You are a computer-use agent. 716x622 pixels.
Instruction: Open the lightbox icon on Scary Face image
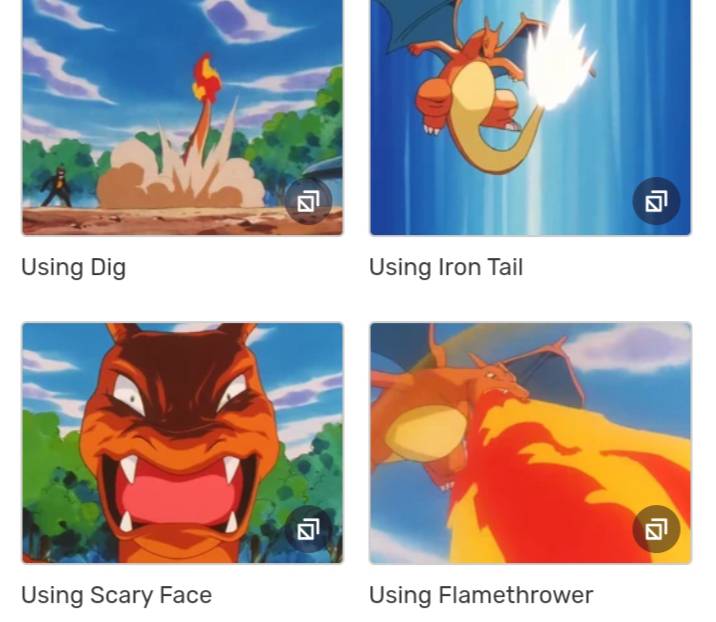coord(308,529)
